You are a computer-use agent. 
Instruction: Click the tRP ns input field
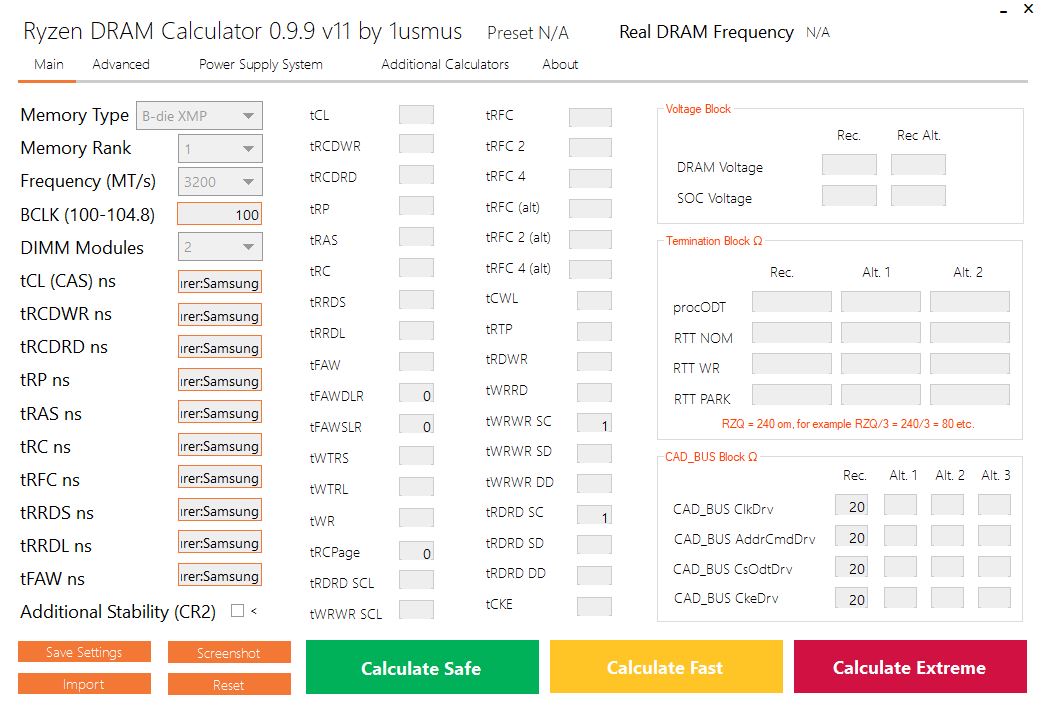(219, 380)
